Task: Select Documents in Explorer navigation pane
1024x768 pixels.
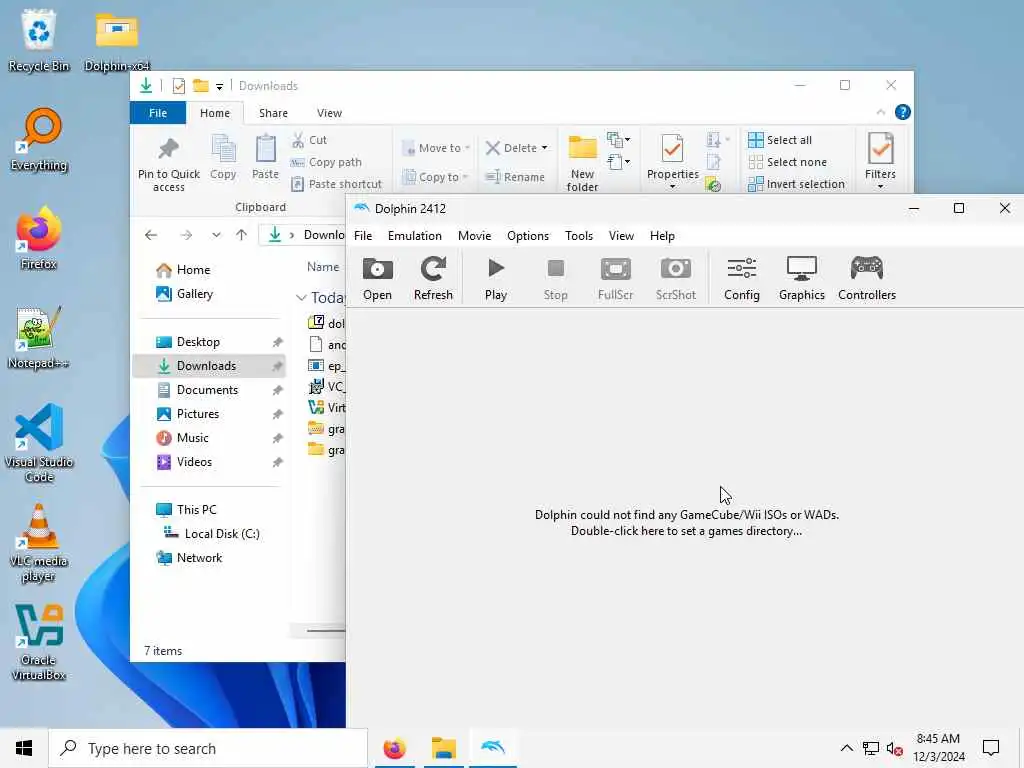Action: 209,390
